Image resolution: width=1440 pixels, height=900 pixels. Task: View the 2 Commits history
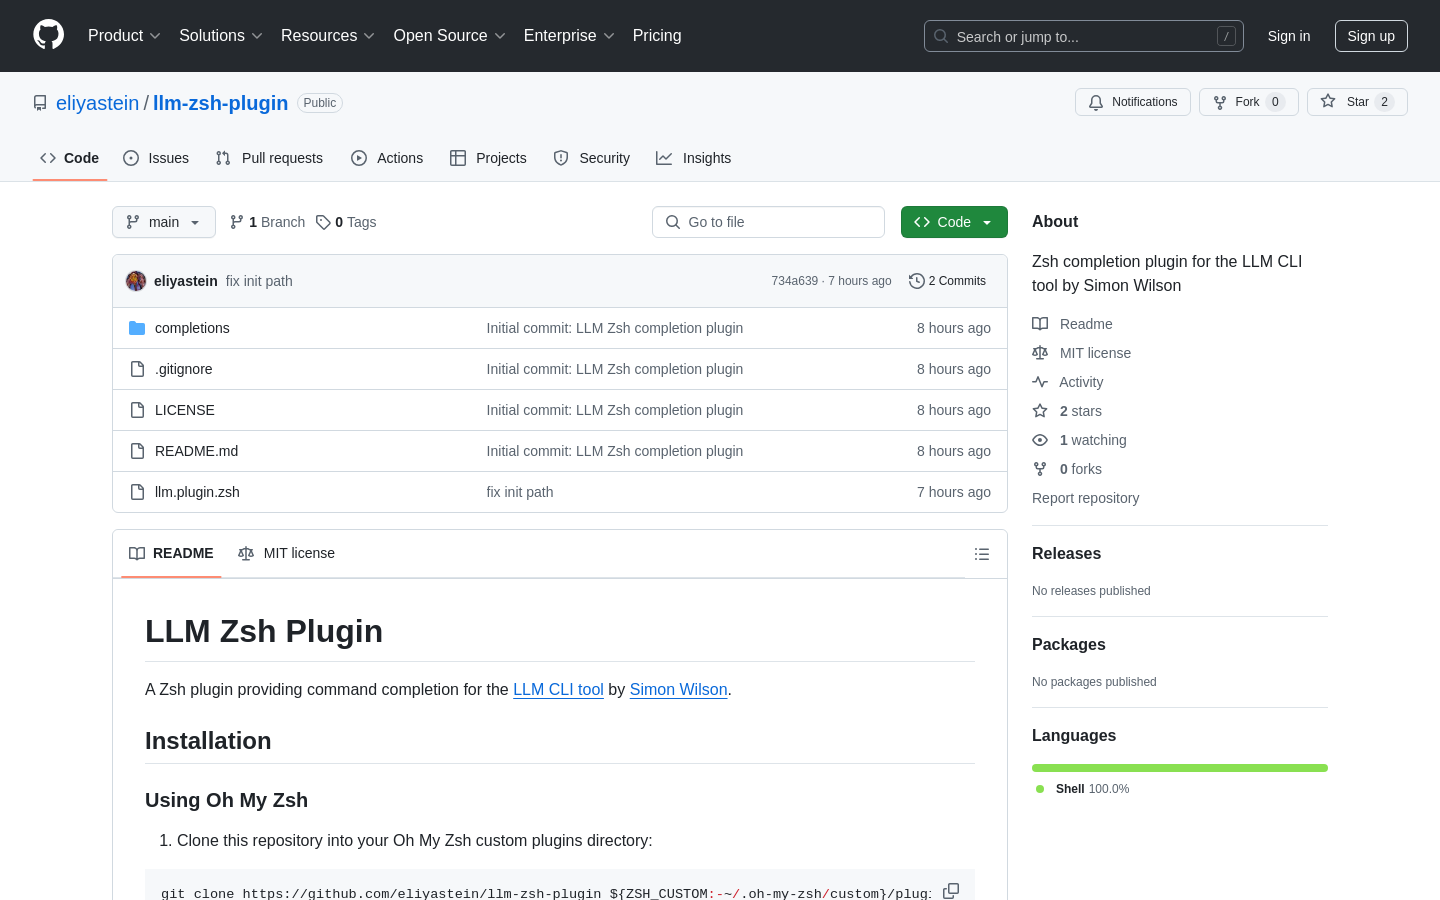click(x=947, y=281)
